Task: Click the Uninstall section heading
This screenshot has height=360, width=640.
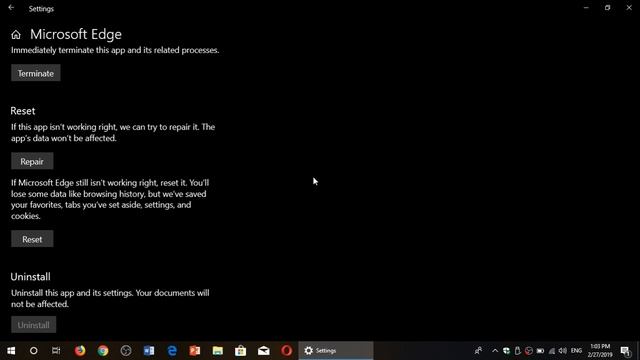Action: (31, 277)
